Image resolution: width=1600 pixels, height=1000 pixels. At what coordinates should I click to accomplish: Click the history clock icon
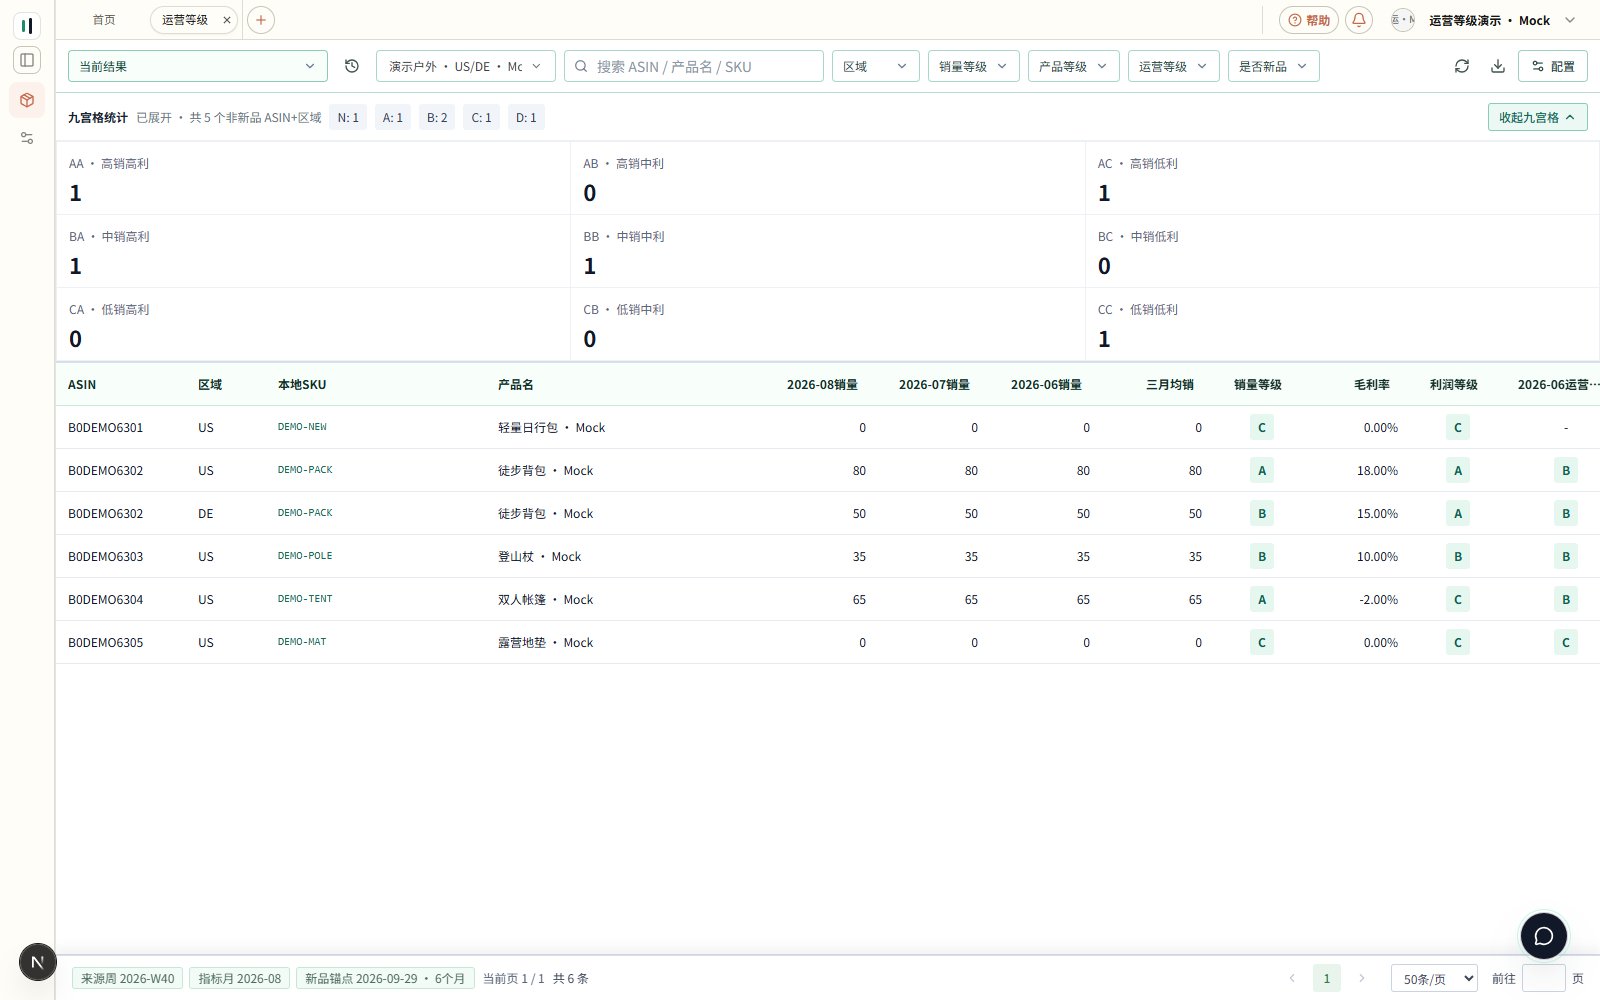click(352, 66)
